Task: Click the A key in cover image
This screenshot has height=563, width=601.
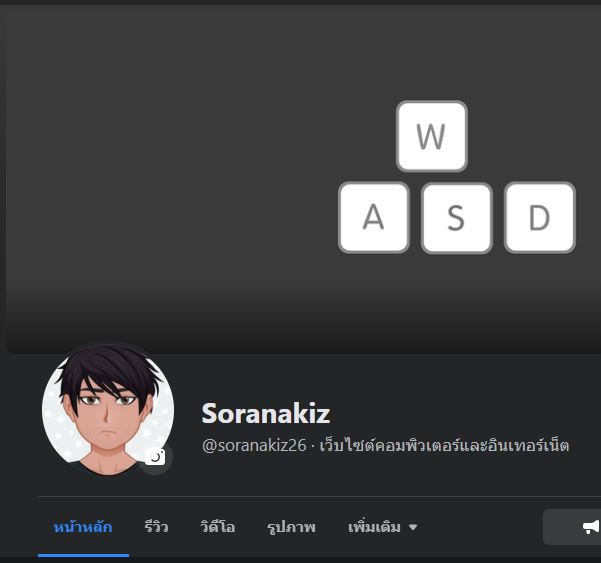Action: (374, 217)
